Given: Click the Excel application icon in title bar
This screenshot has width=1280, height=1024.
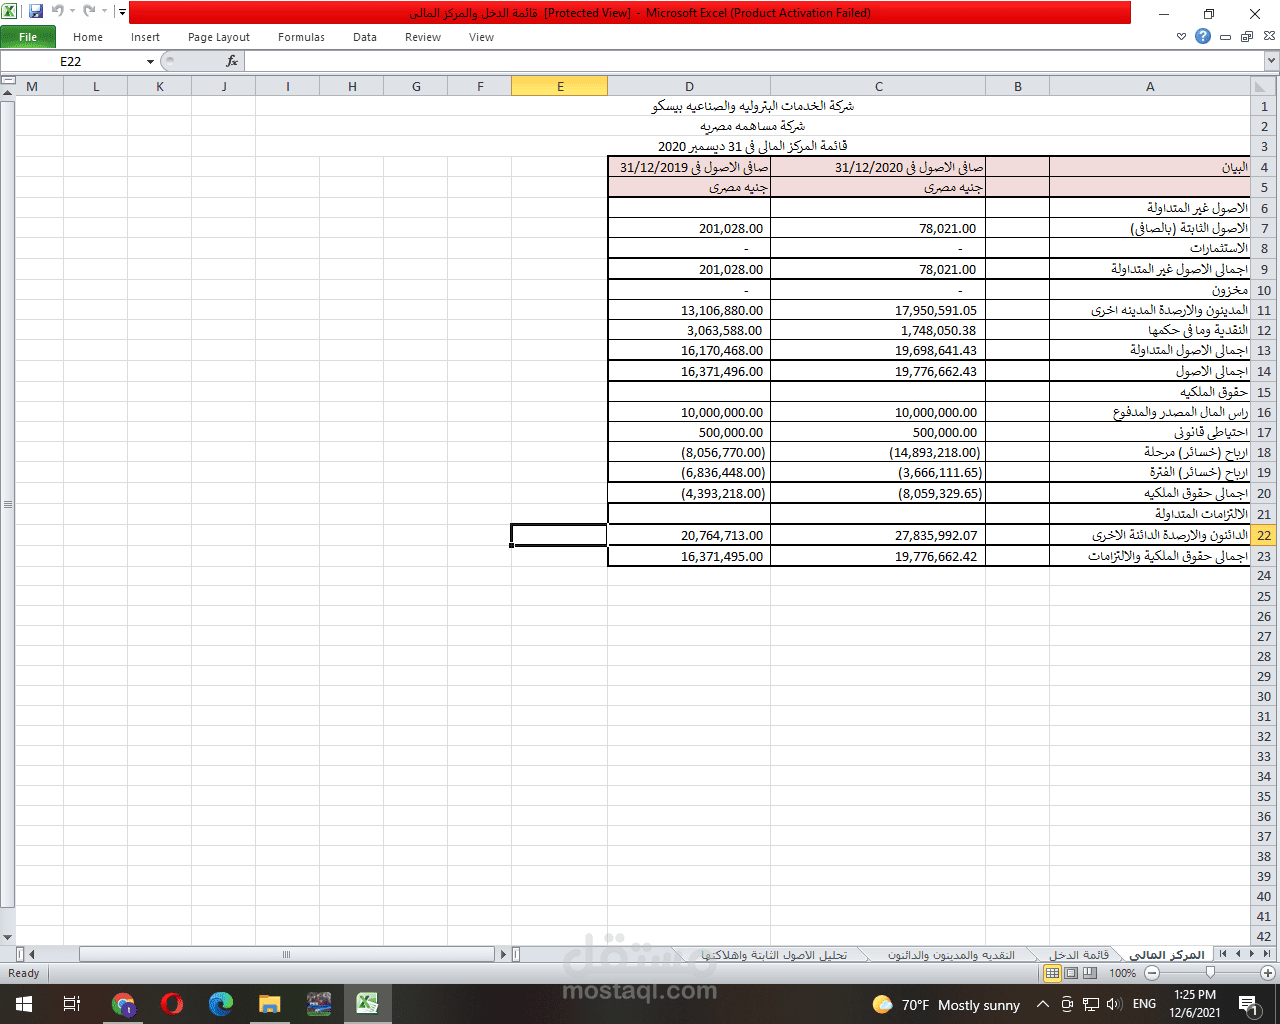Looking at the screenshot, I should pos(10,12).
